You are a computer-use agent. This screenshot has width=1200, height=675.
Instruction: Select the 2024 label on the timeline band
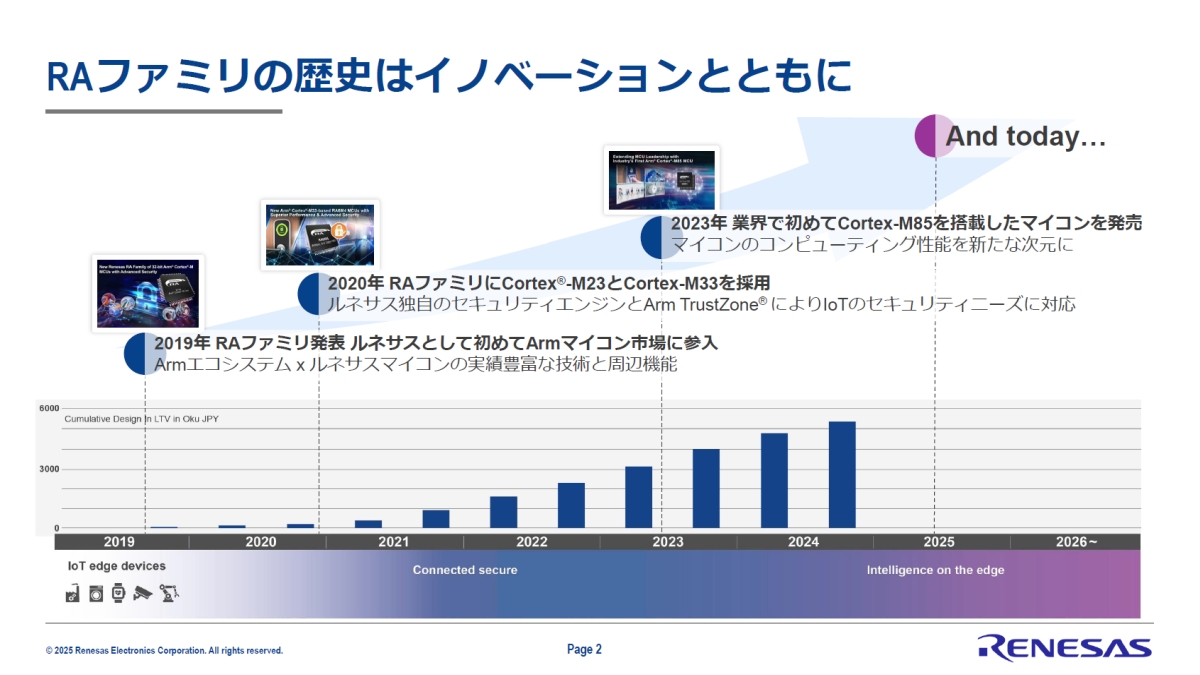coord(802,541)
